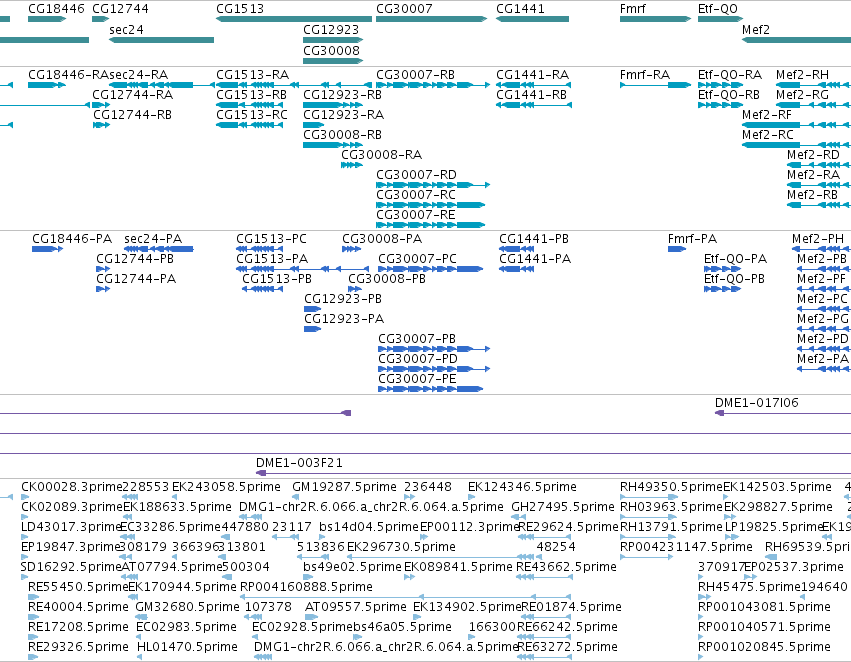Click transcript CG30008-RB label
Viewport: 851px width, 662px height.
click(342, 135)
